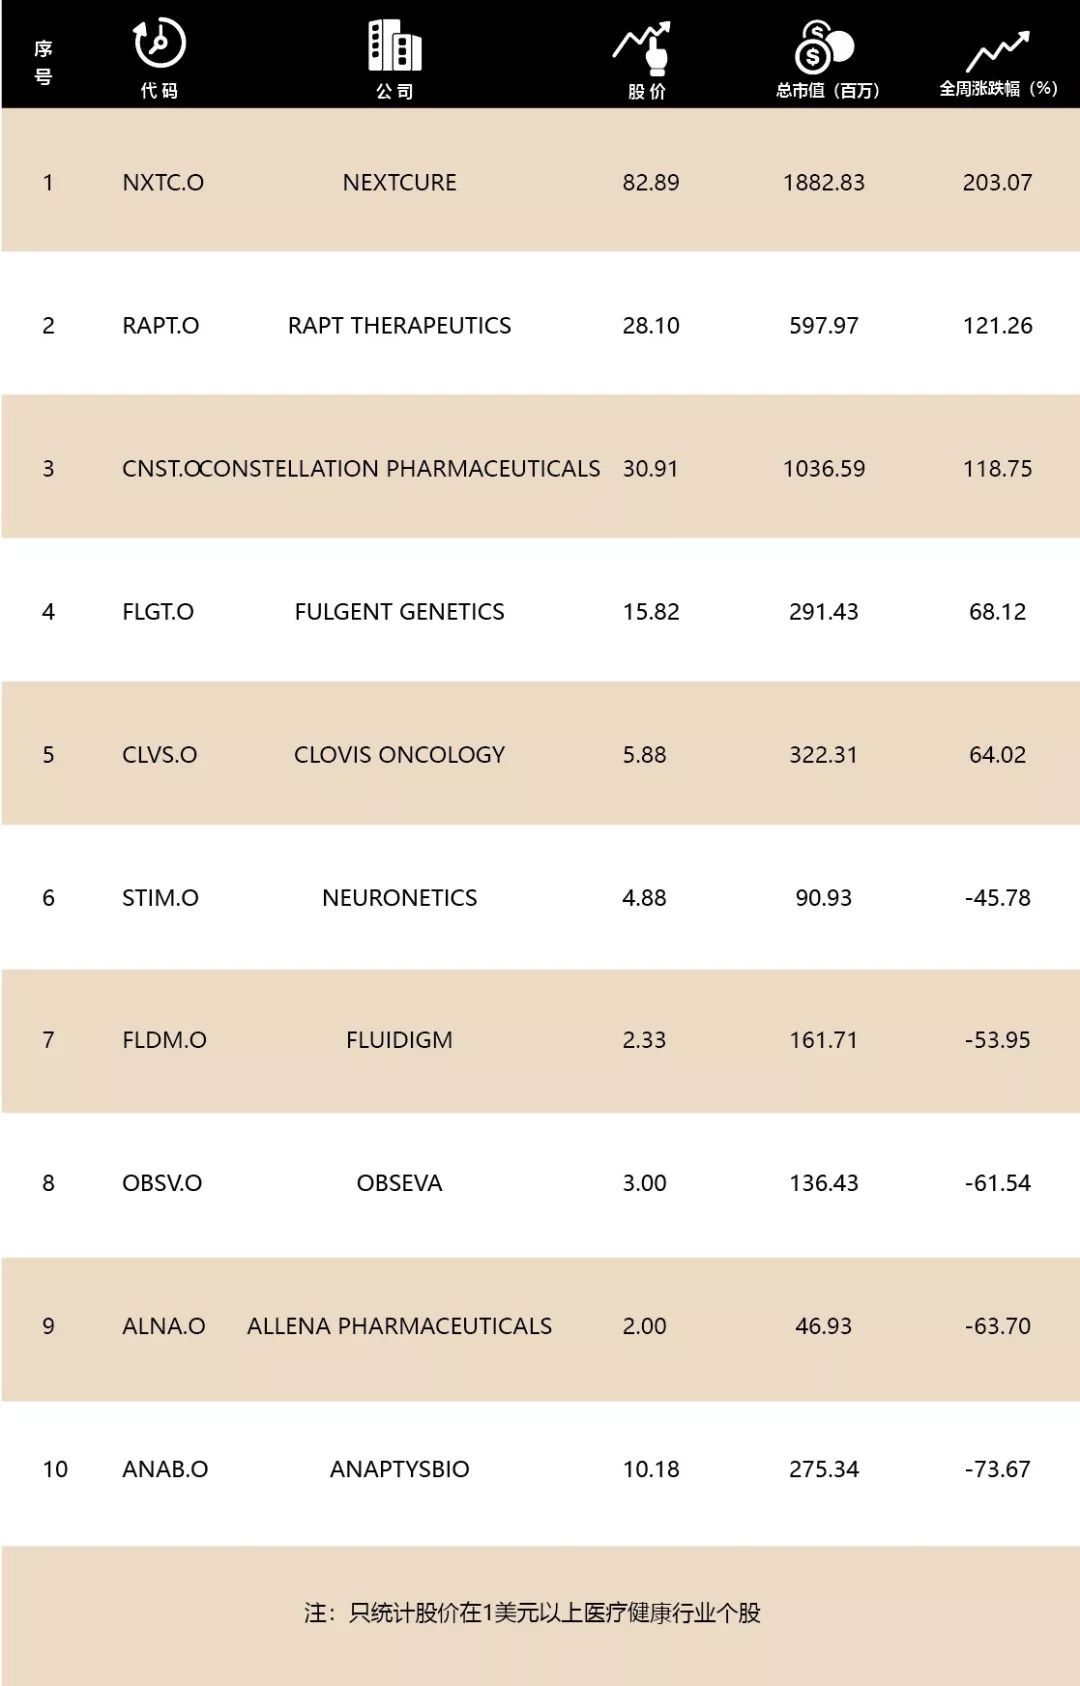Image resolution: width=1080 pixels, height=1686 pixels.
Task: Click the CLOVIS ONCOLOGY company name
Action: click(399, 754)
